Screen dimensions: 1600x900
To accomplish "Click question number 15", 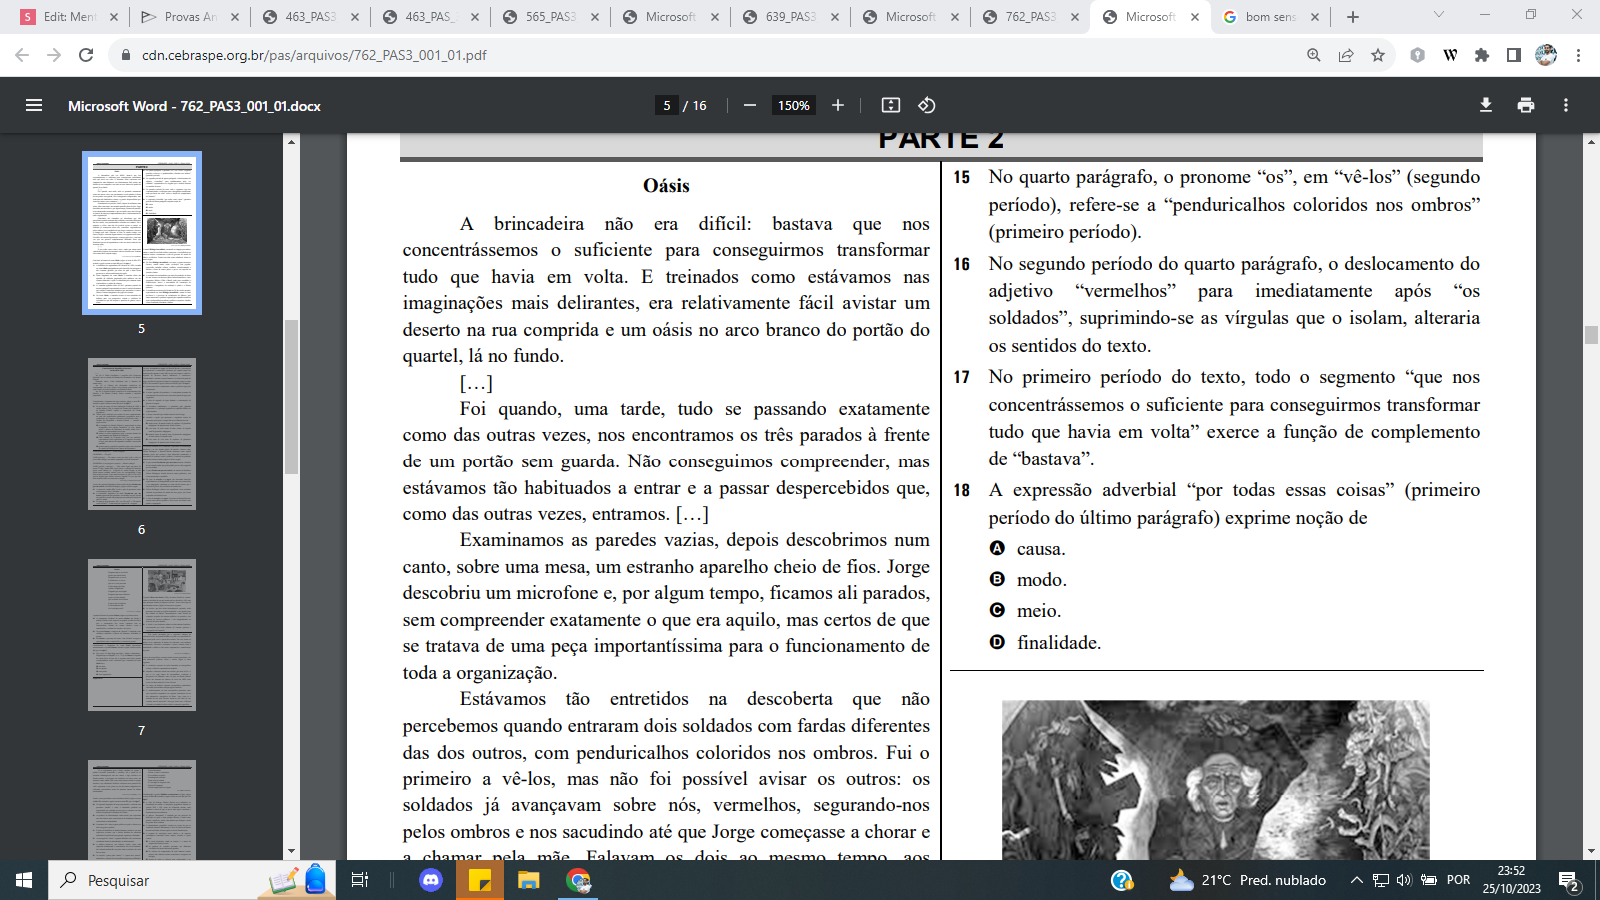I will (x=961, y=177).
